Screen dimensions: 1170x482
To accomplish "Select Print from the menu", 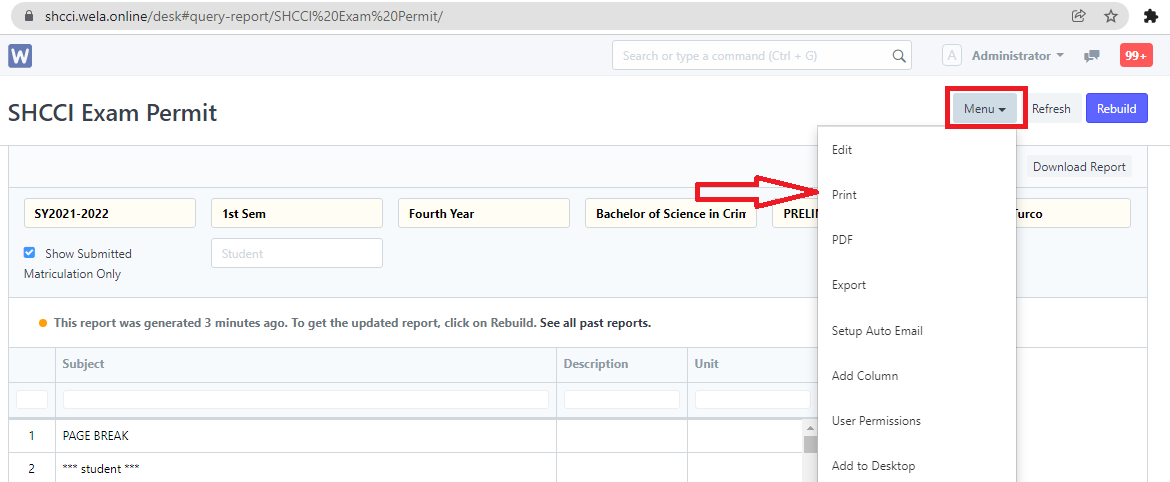I will pos(844,195).
